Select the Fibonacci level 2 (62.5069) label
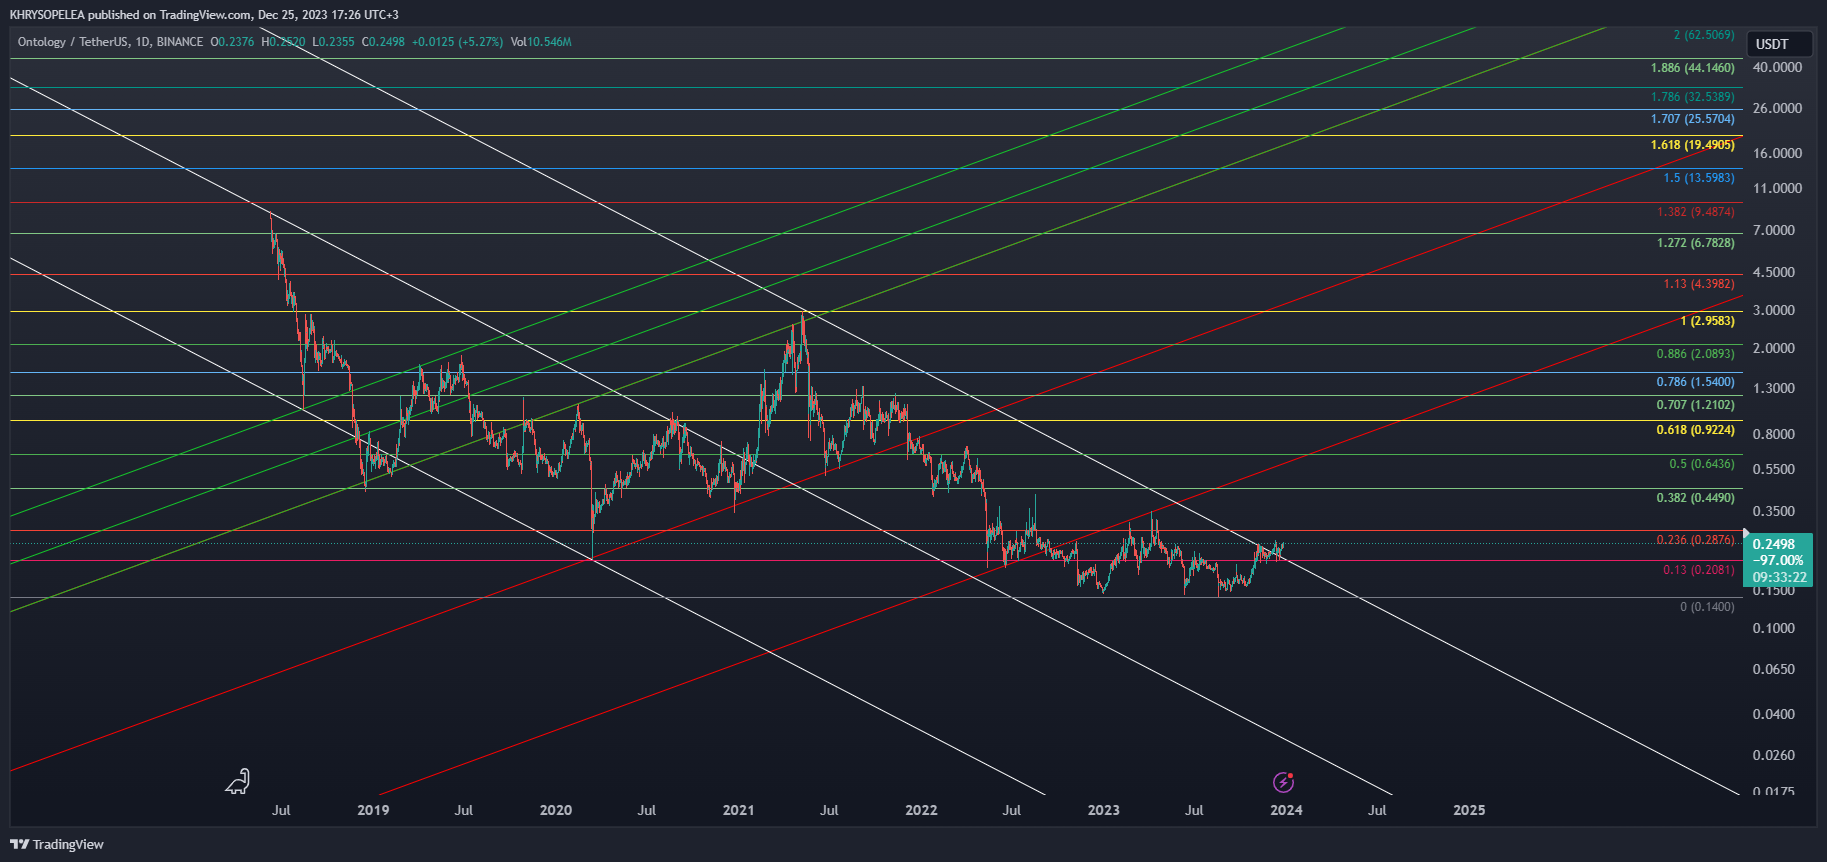The image size is (1827, 862). tap(1704, 35)
